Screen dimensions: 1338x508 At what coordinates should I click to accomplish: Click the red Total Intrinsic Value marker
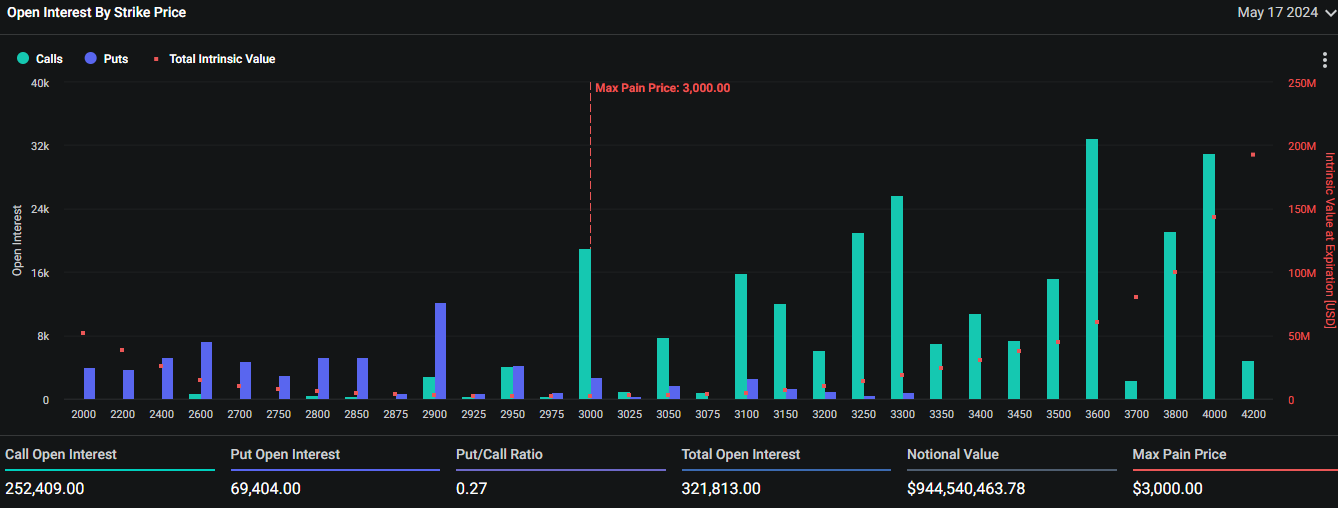point(156,59)
